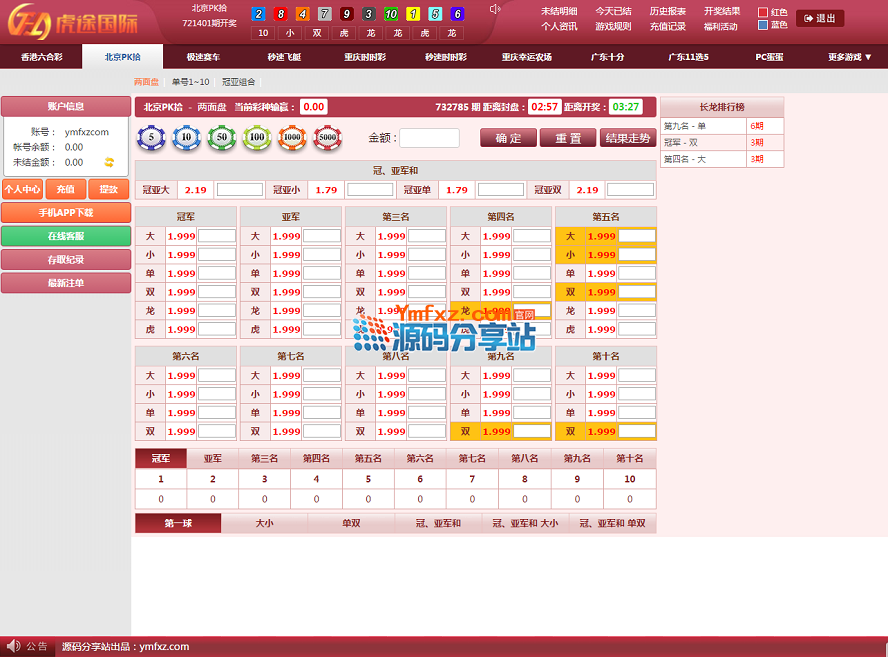The width and height of the screenshot is (888, 657).
Task: Open the 重庆时时彩 game tab
Action: [x=365, y=57]
